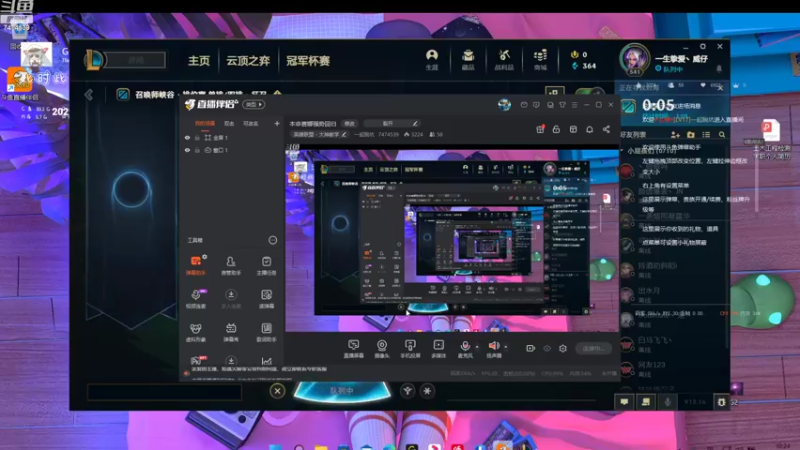The image size is (800, 450).
Task: Open the 商城 store icon
Action: click(x=540, y=59)
